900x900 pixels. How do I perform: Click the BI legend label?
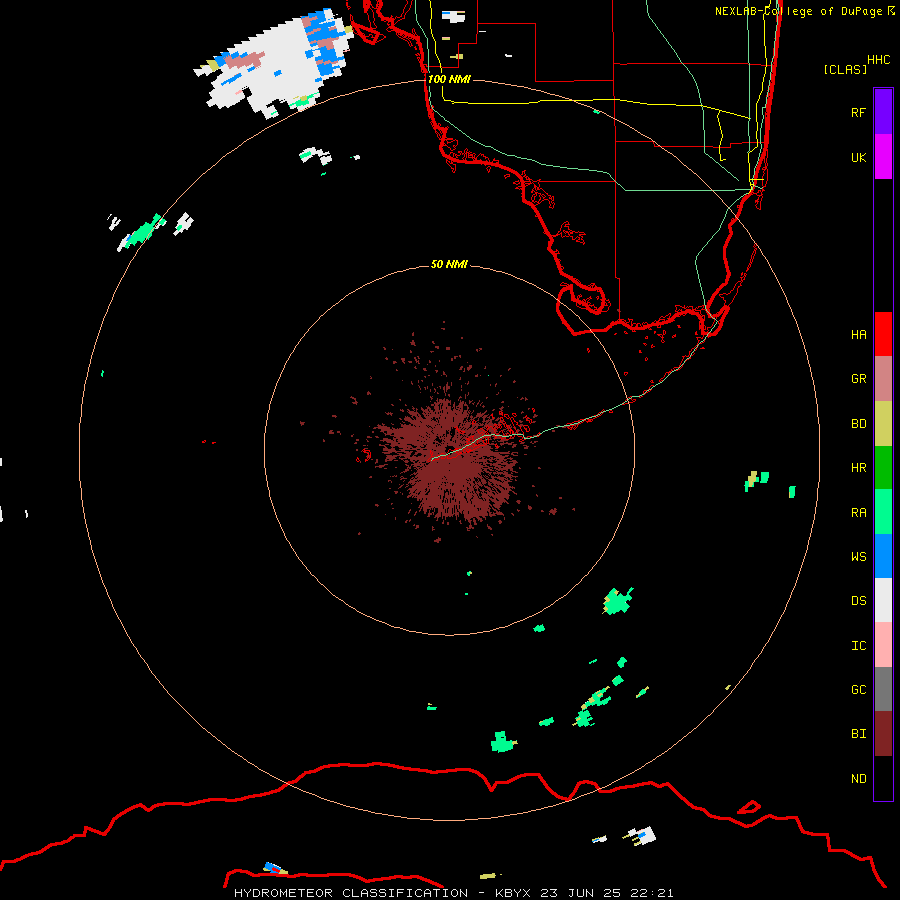pyautogui.click(x=859, y=734)
